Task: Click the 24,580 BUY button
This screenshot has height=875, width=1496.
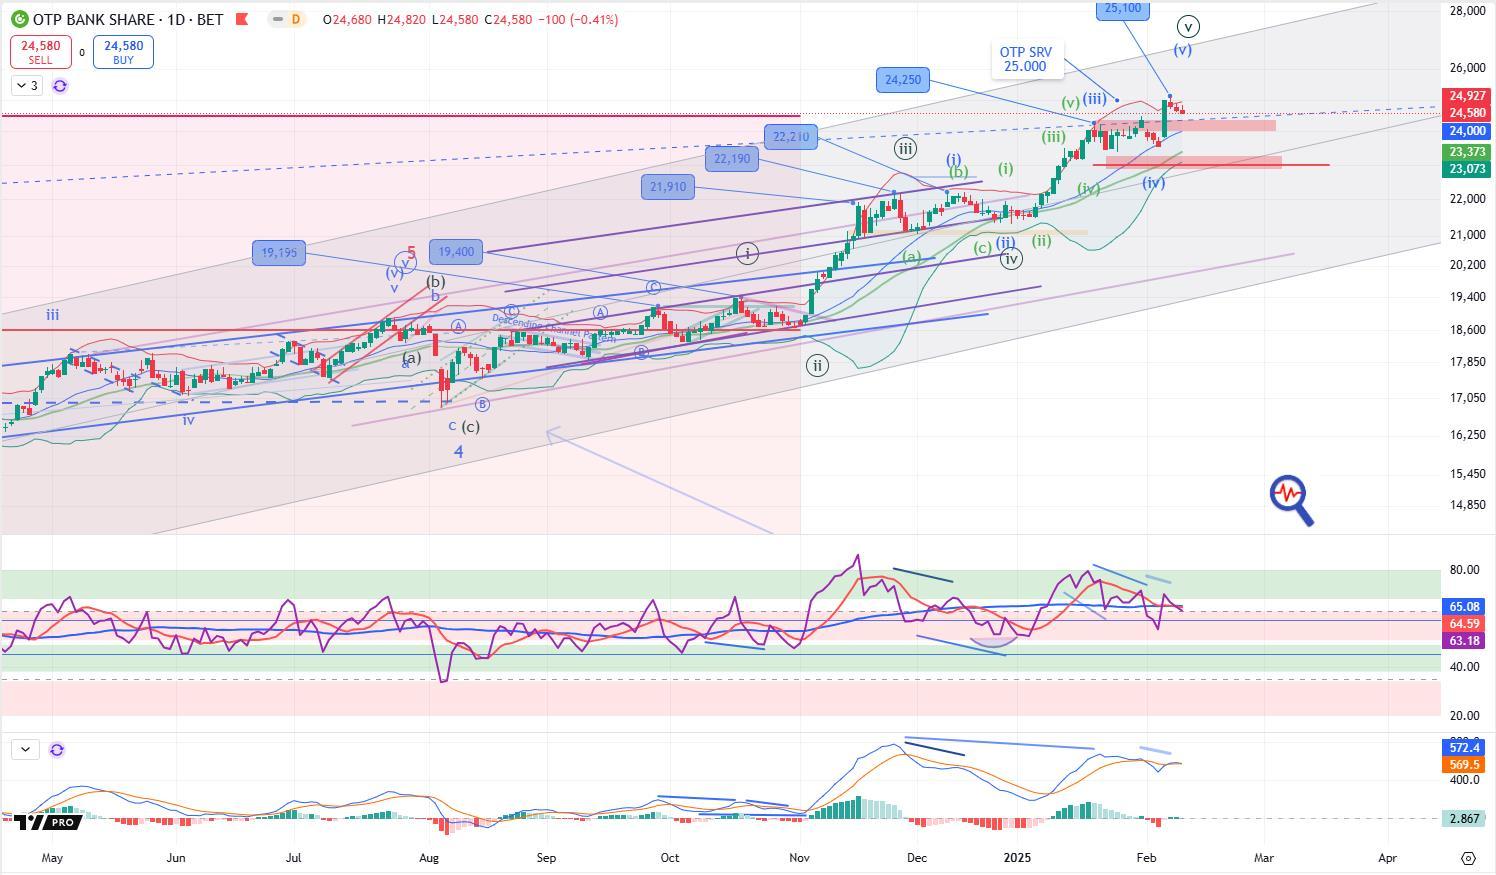Action: pos(123,52)
